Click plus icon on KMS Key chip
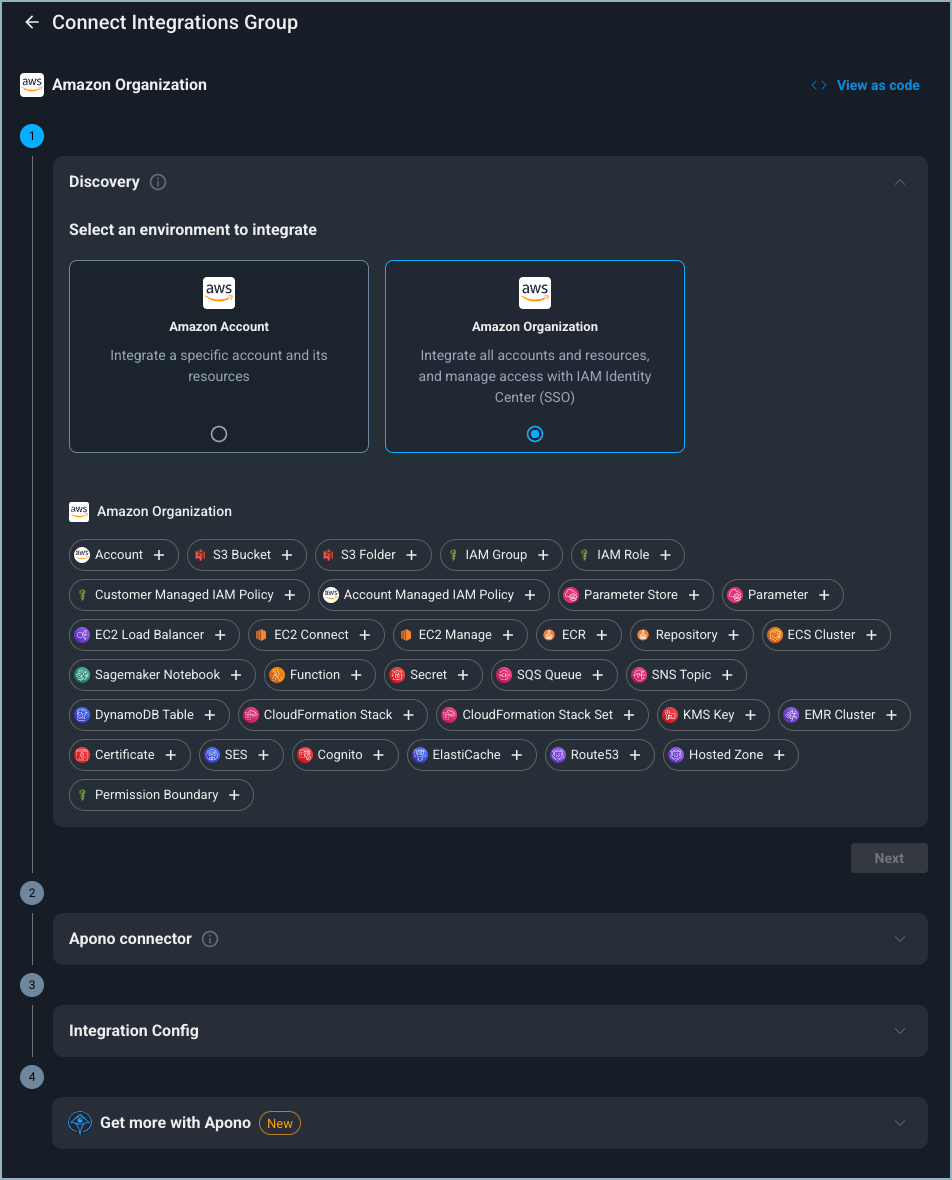Viewport: 952px width, 1180px height. pyautogui.click(x=751, y=715)
